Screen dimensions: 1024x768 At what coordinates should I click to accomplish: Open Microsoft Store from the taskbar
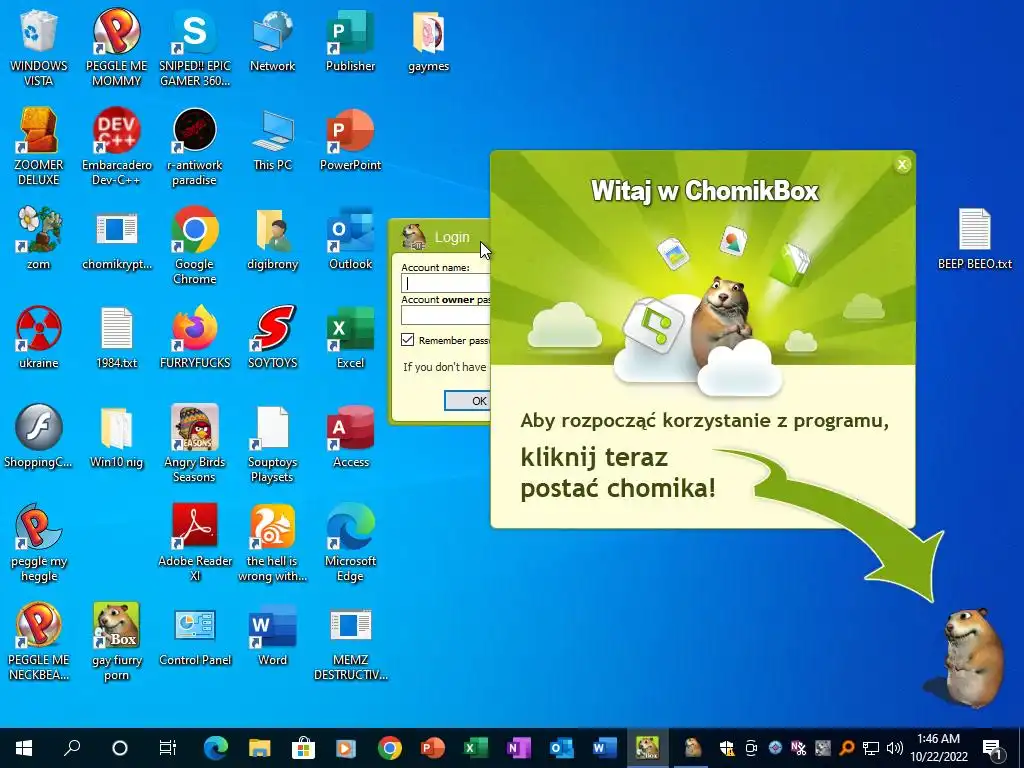coord(303,748)
